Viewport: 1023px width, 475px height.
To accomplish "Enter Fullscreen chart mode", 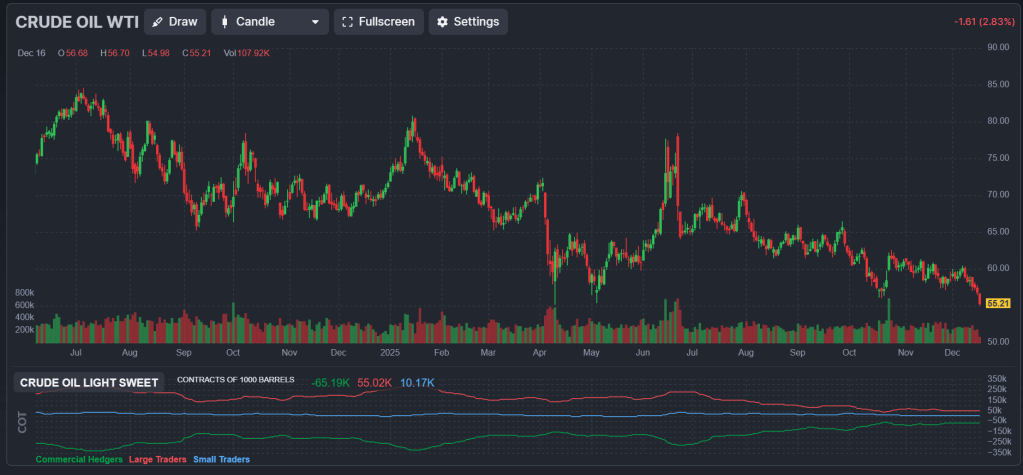I will pyautogui.click(x=378, y=22).
